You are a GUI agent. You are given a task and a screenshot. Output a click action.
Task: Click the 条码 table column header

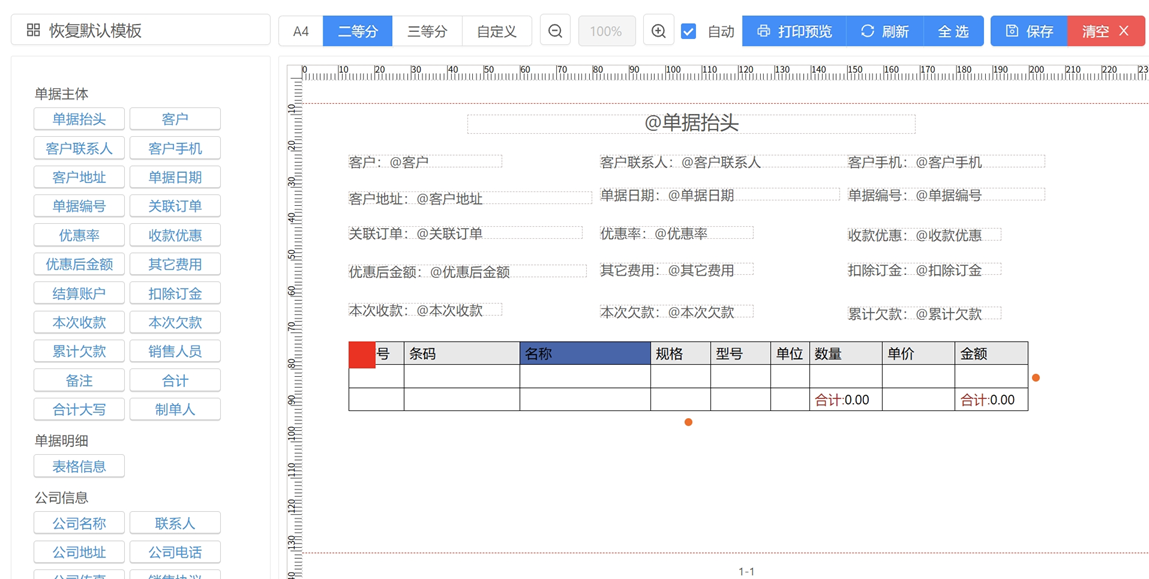(x=462, y=354)
